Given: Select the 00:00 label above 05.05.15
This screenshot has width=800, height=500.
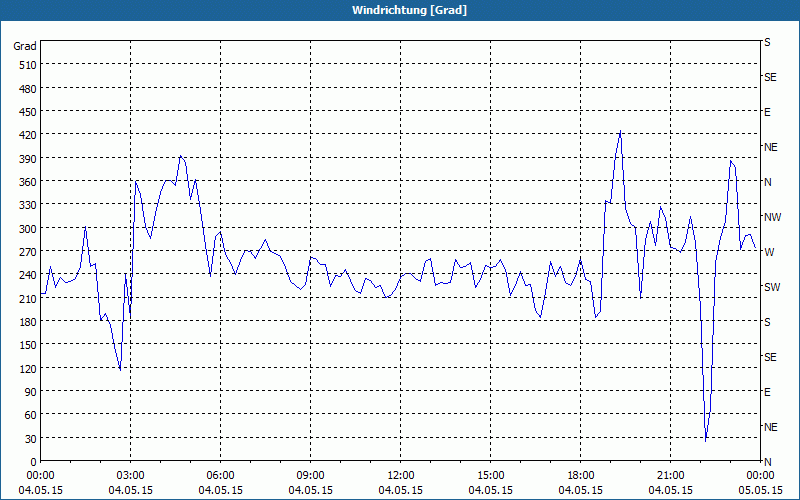Looking at the screenshot, I should (761, 476).
